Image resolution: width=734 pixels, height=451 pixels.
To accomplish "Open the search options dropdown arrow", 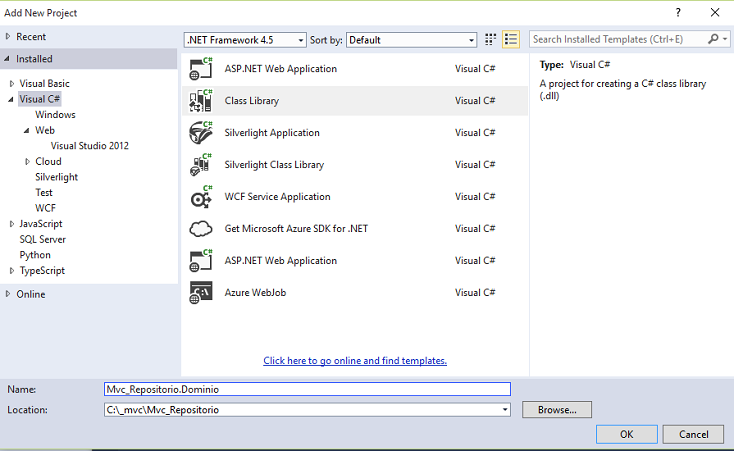I will click(x=725, y=39).
